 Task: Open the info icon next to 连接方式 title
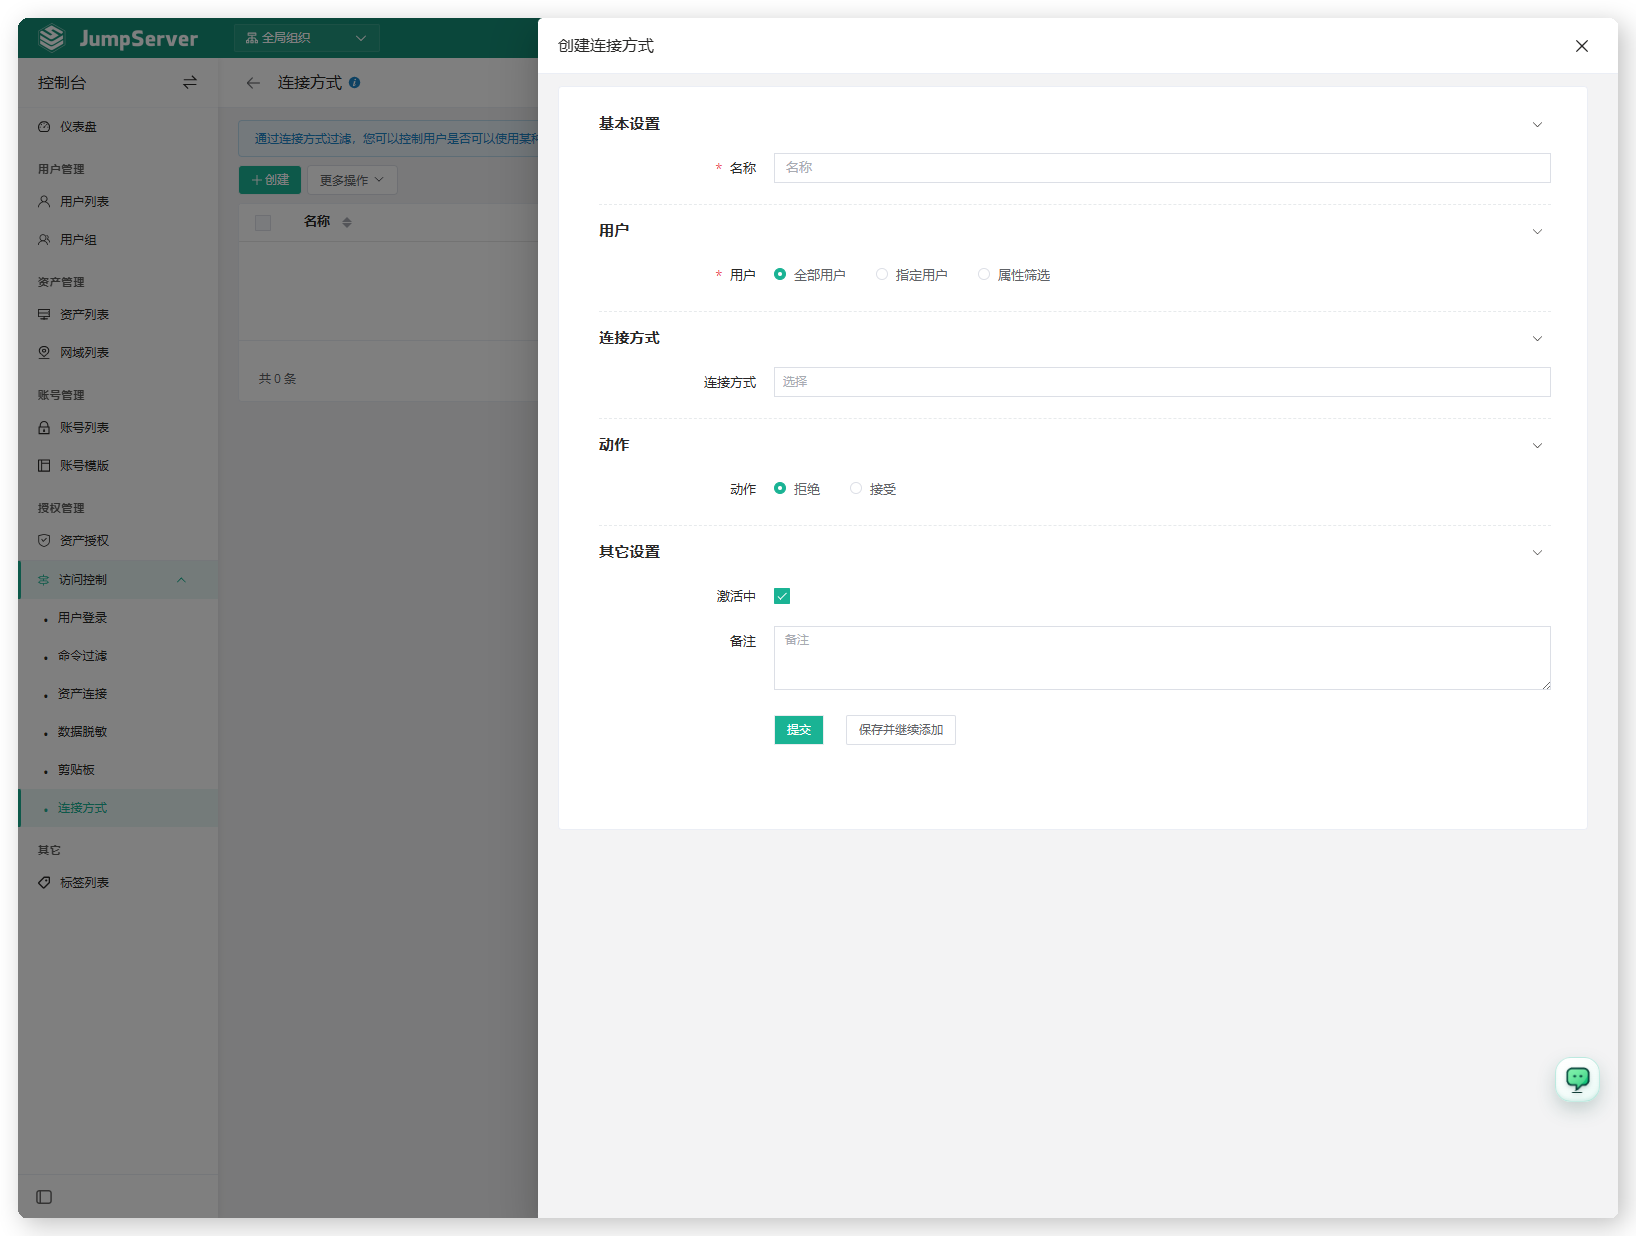(x=355, y=83)
